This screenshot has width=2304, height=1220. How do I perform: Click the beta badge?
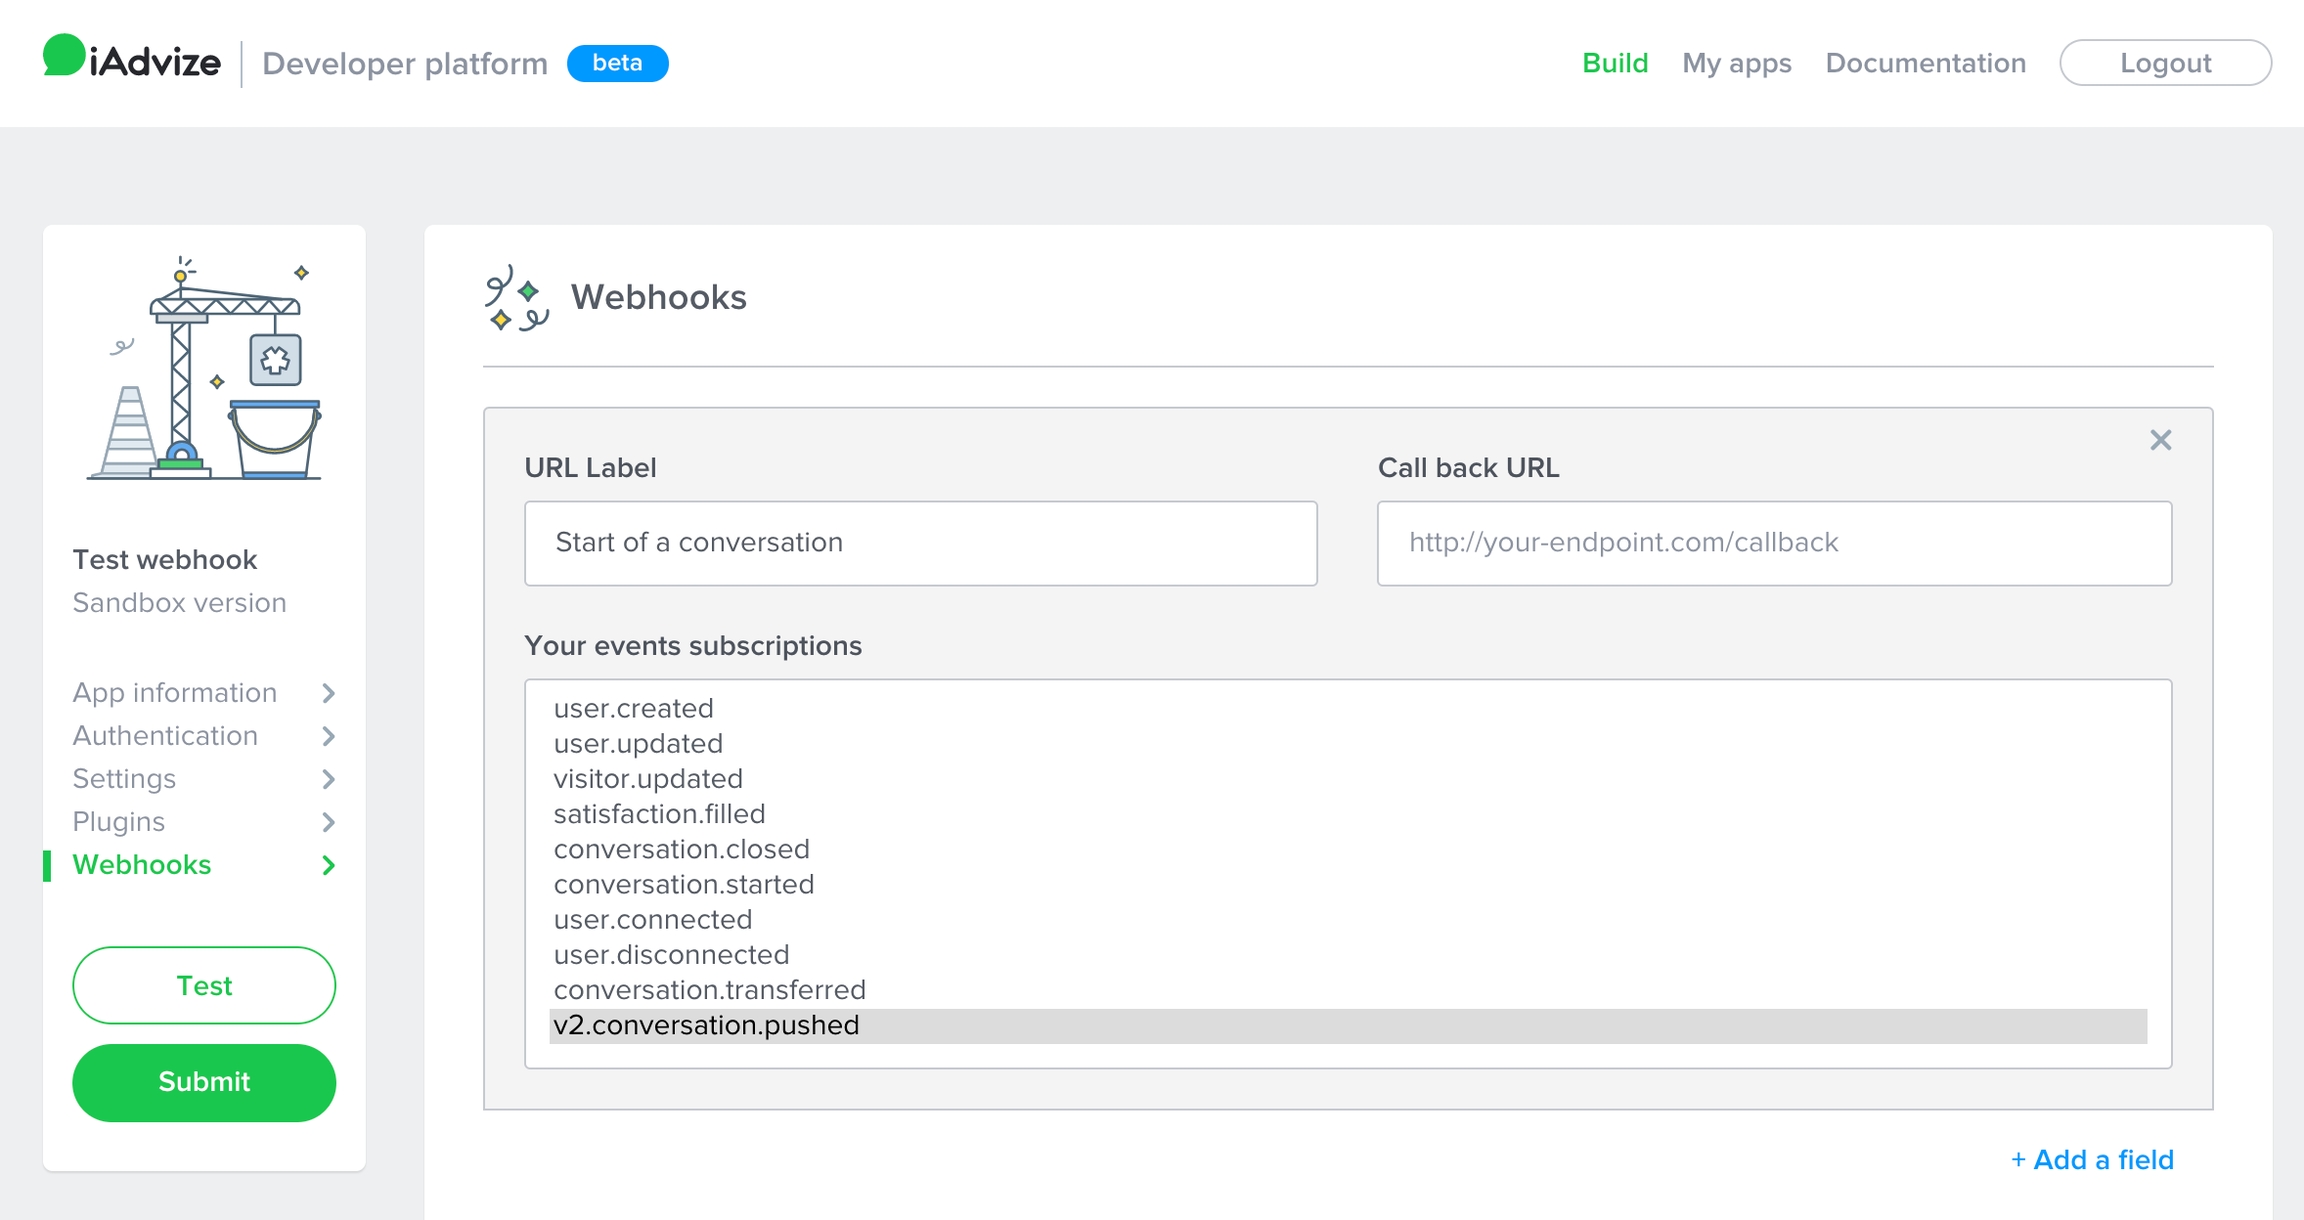point(617,63)
